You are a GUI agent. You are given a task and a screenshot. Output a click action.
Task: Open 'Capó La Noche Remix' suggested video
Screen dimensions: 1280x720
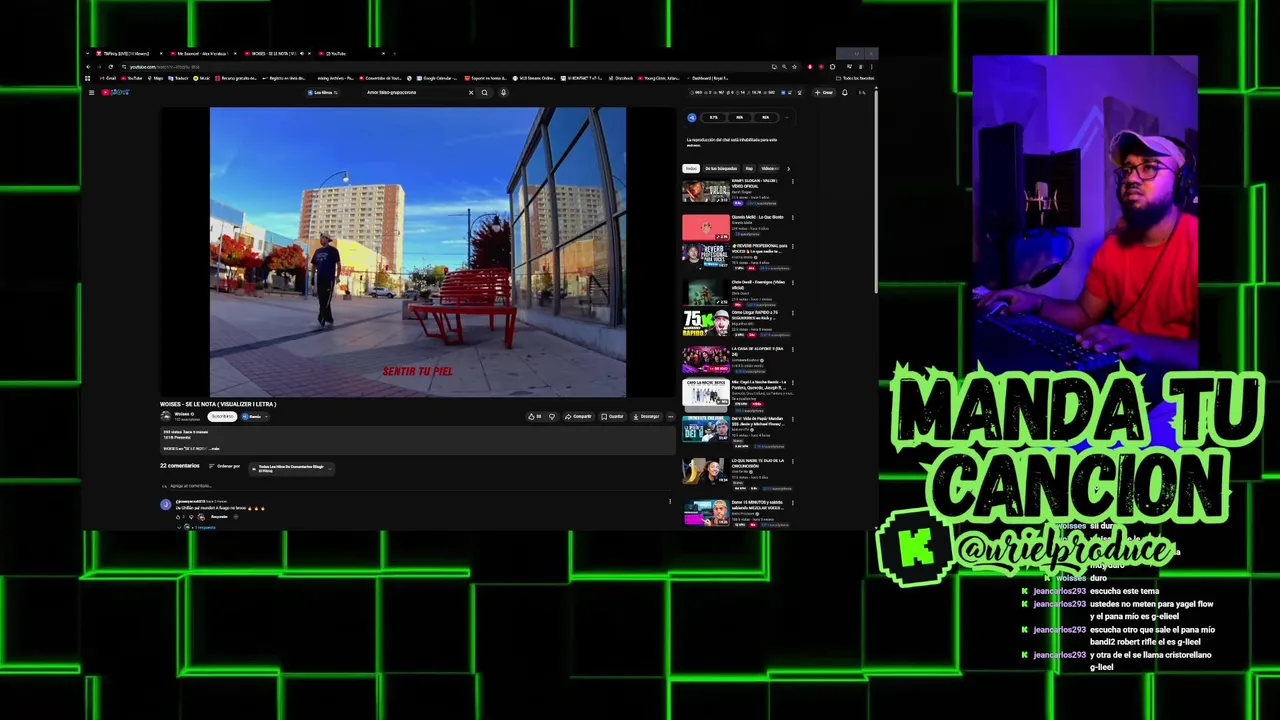[706, 393]
